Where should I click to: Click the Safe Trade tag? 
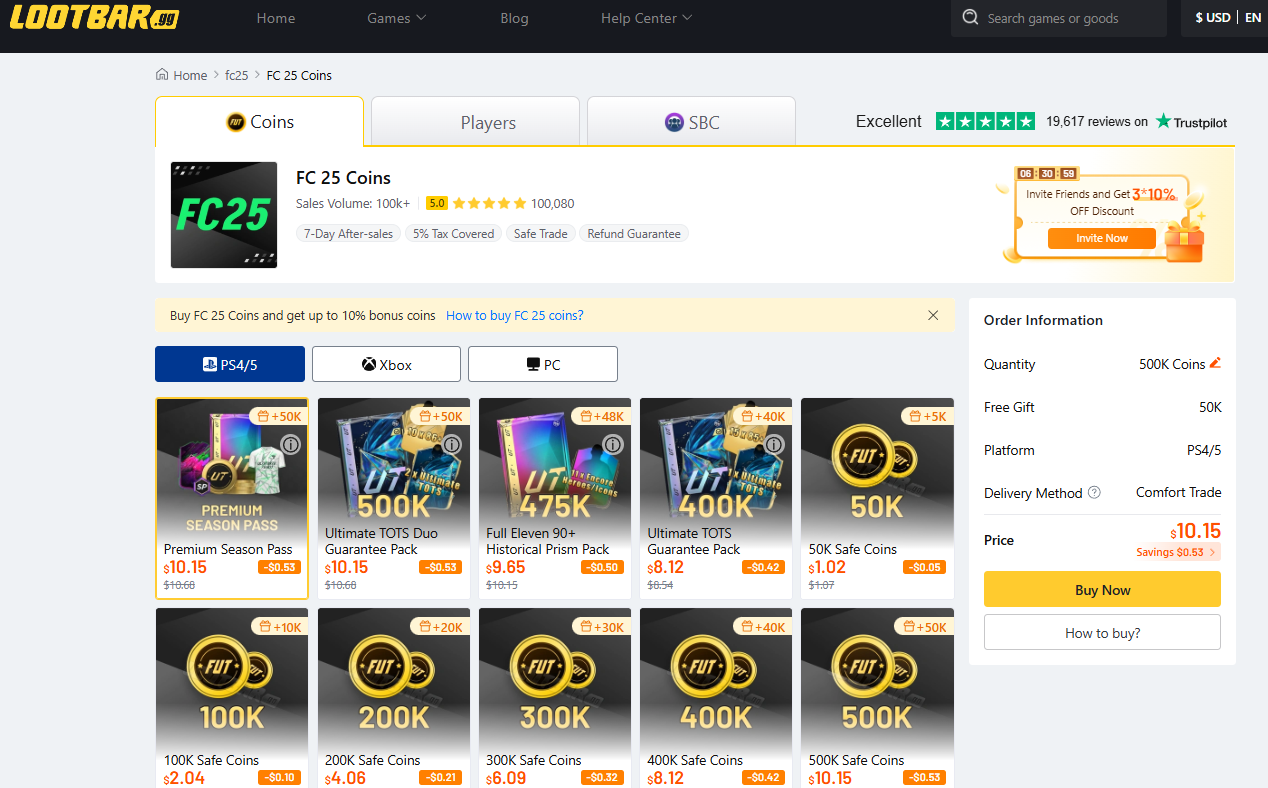[x=540, y=234]
